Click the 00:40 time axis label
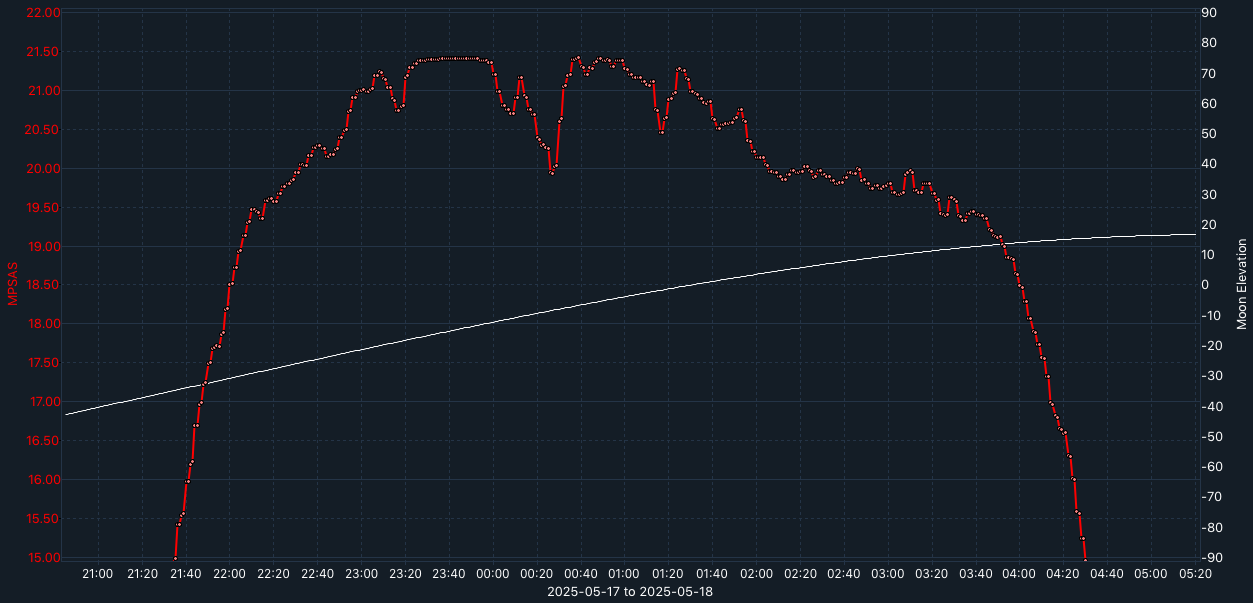 click(x=581, y=574)
